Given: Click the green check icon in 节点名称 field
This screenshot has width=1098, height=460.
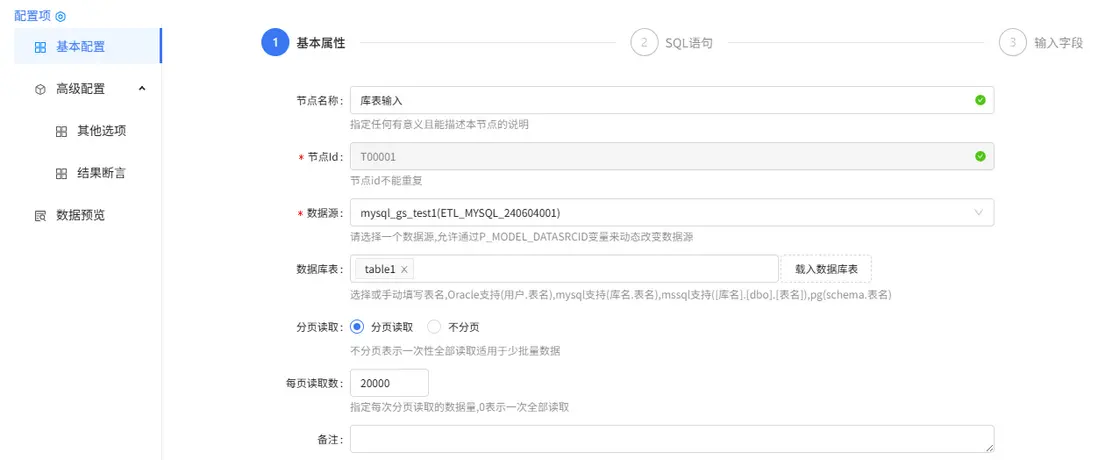Looking at the screenshot, I should pyautogui.click(x=980, y=100).
